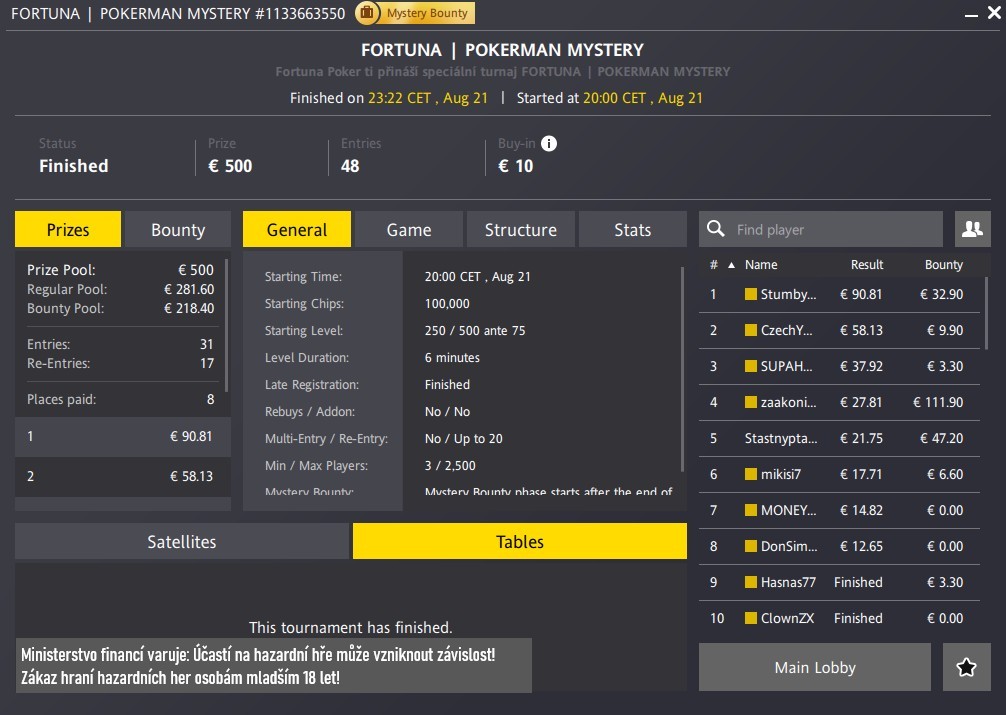Click the yellow flag icon beside mikisi7

[x=751, y=474]
